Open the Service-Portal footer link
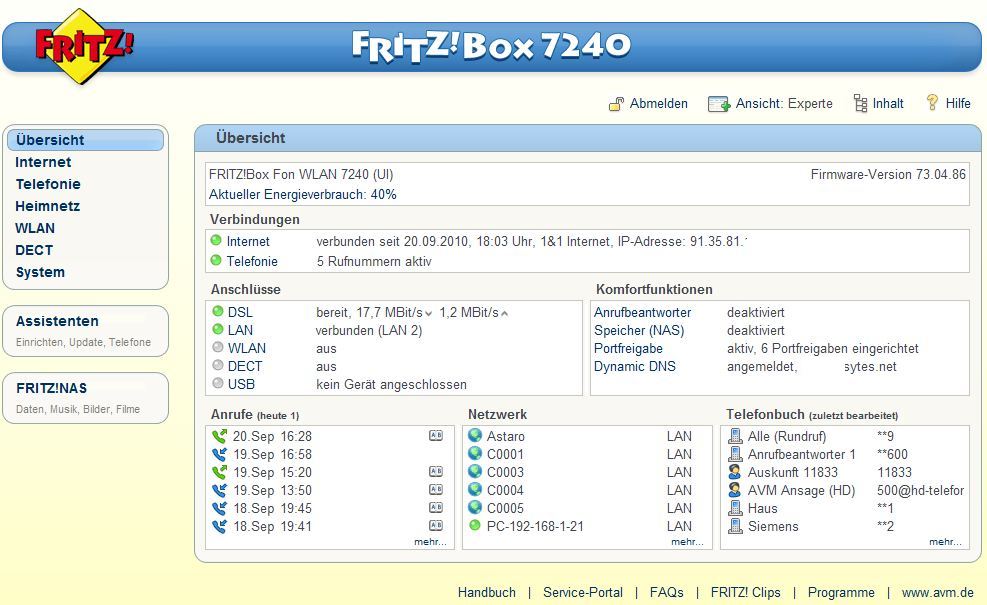 coord(583,592)
